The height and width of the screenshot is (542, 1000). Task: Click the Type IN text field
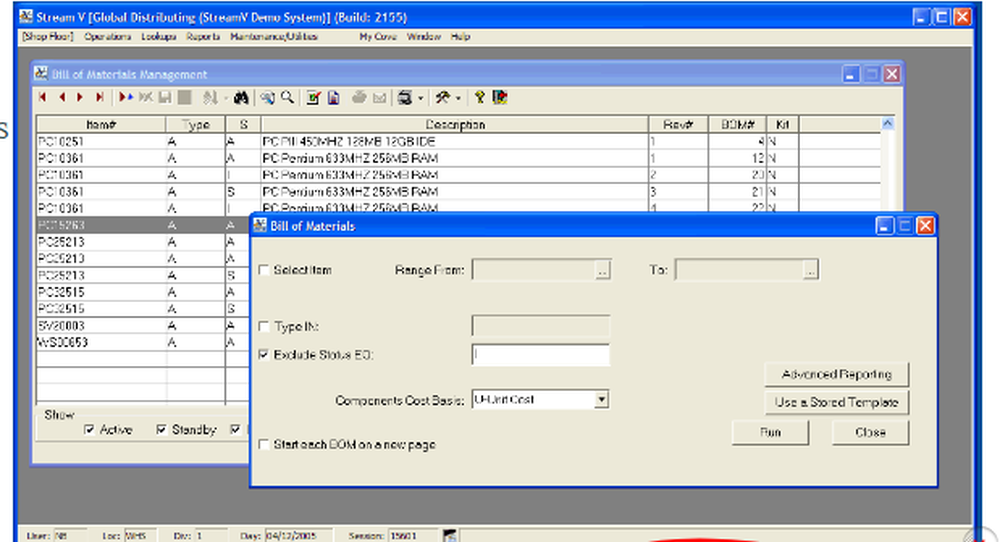pyautogui.click(x=540, y=326)
